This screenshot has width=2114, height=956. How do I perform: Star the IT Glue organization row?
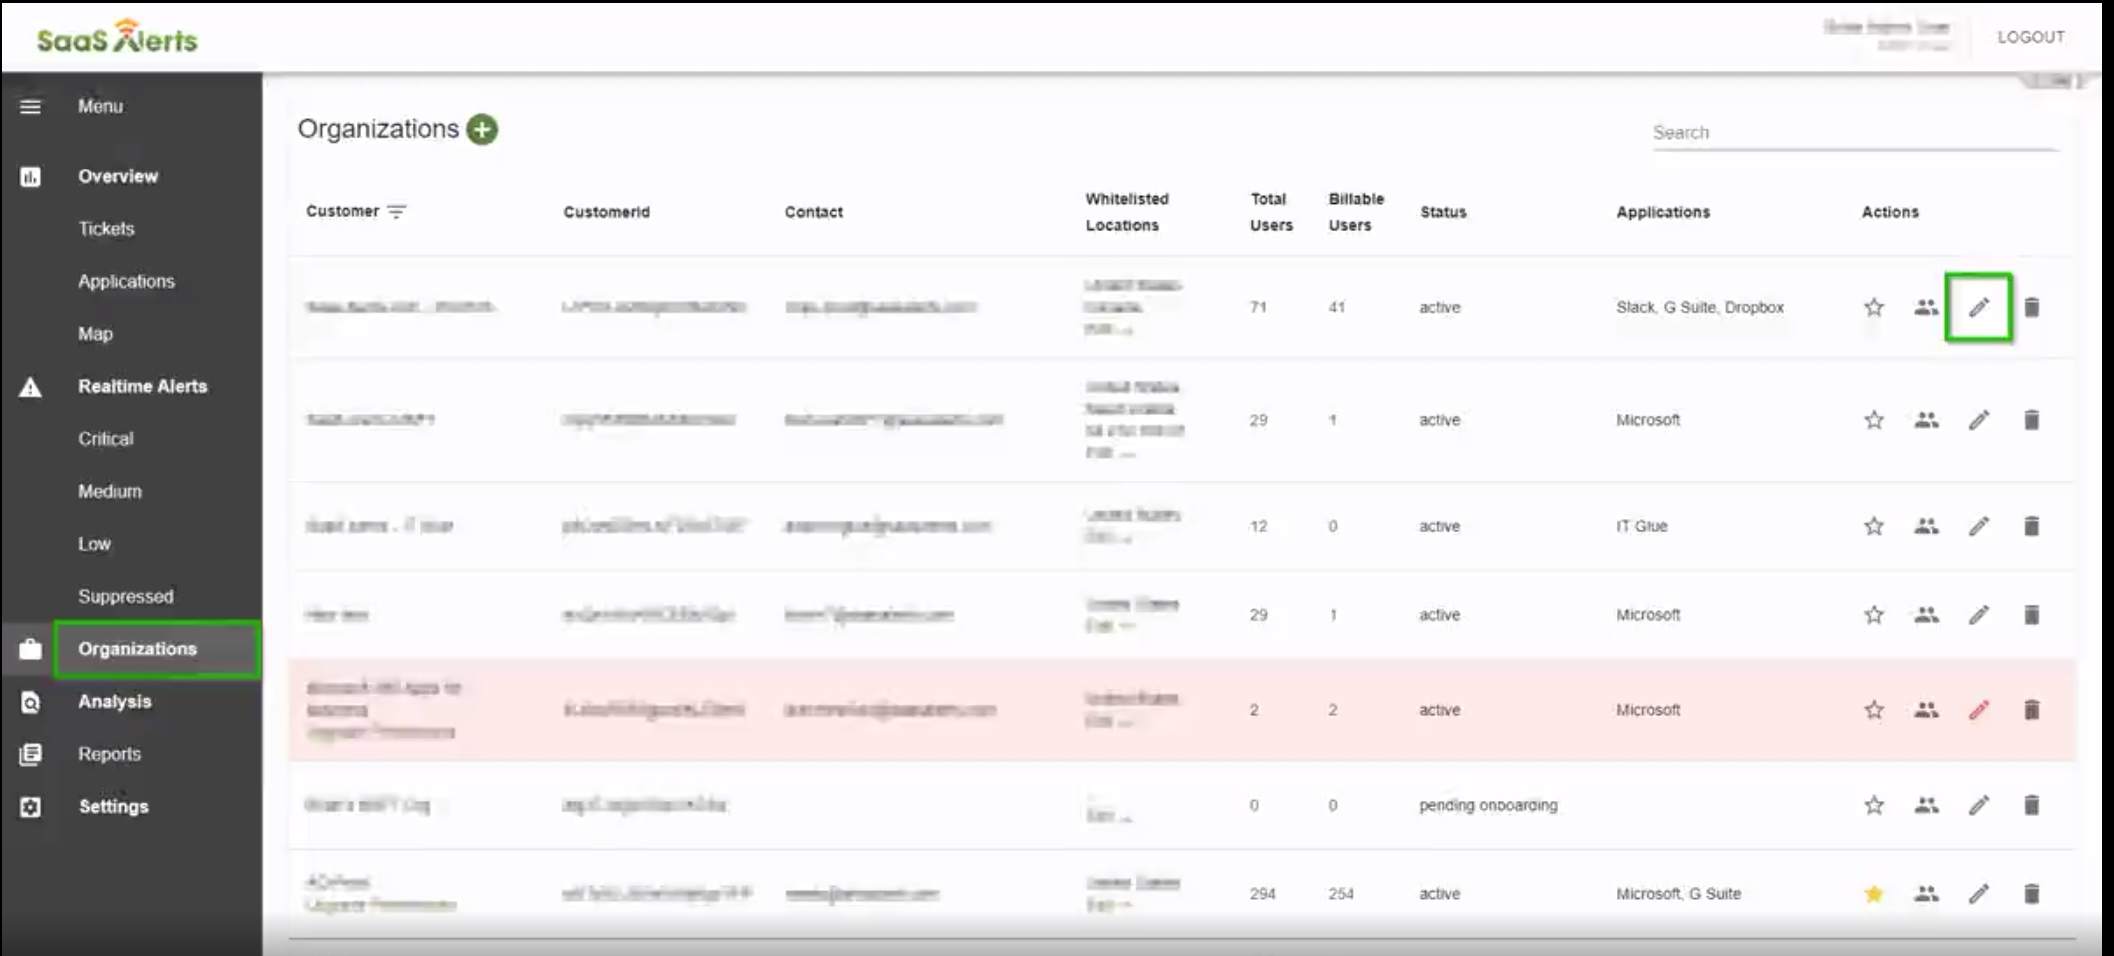[x=1874, y=526]
